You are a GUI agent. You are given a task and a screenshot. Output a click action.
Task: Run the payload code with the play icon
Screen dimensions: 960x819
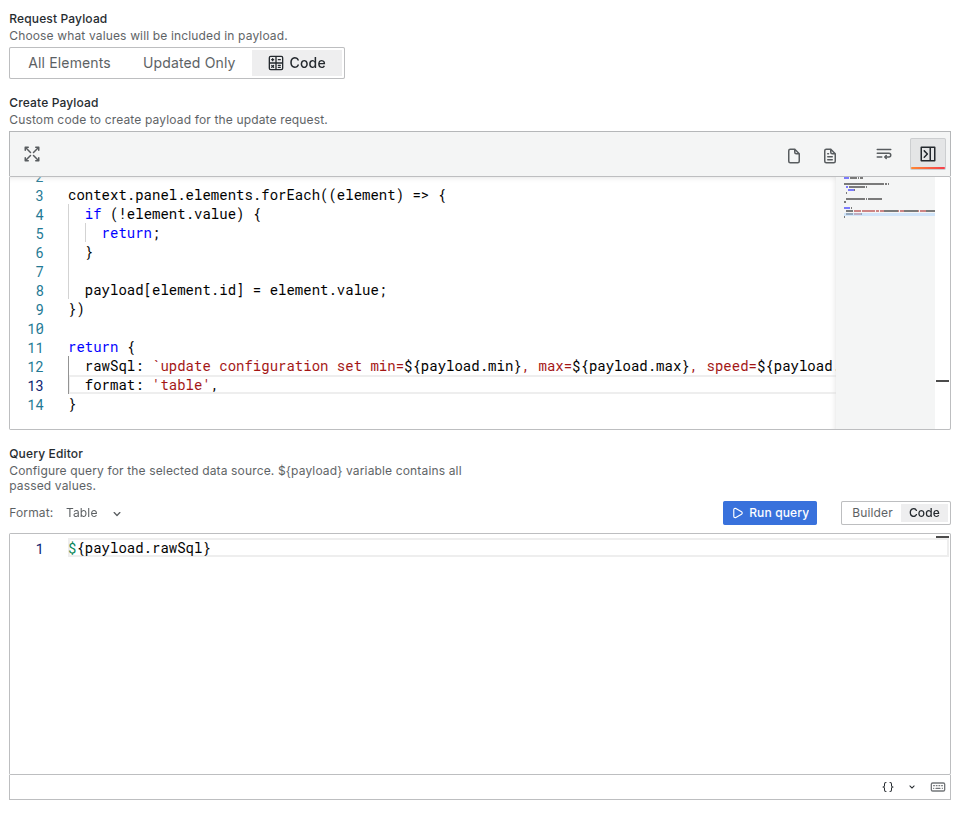(x=928, y=155)
